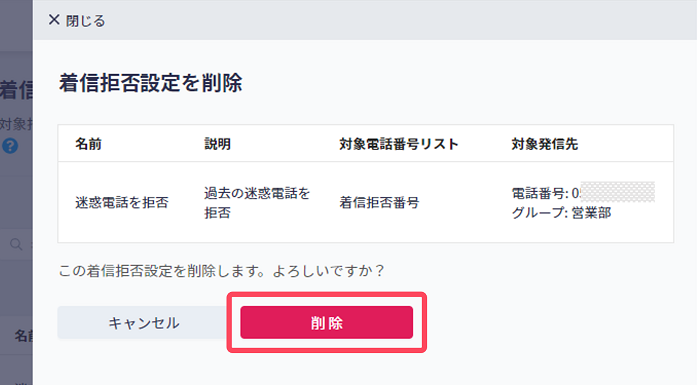The width and height of the screenshot is (700, 385).
Task: Click the 対象電話番号リスト column header
Action: pos(399,144)
